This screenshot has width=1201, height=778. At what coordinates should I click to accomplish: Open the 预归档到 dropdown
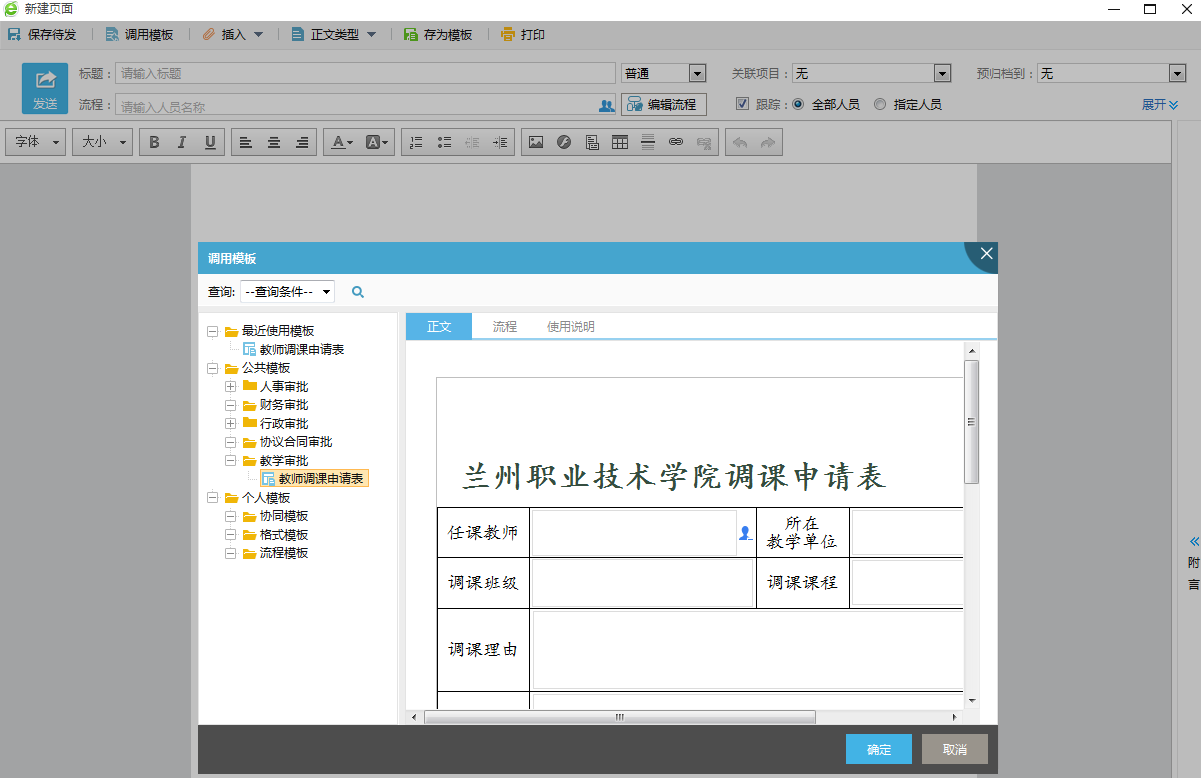tap(1111, 73)
